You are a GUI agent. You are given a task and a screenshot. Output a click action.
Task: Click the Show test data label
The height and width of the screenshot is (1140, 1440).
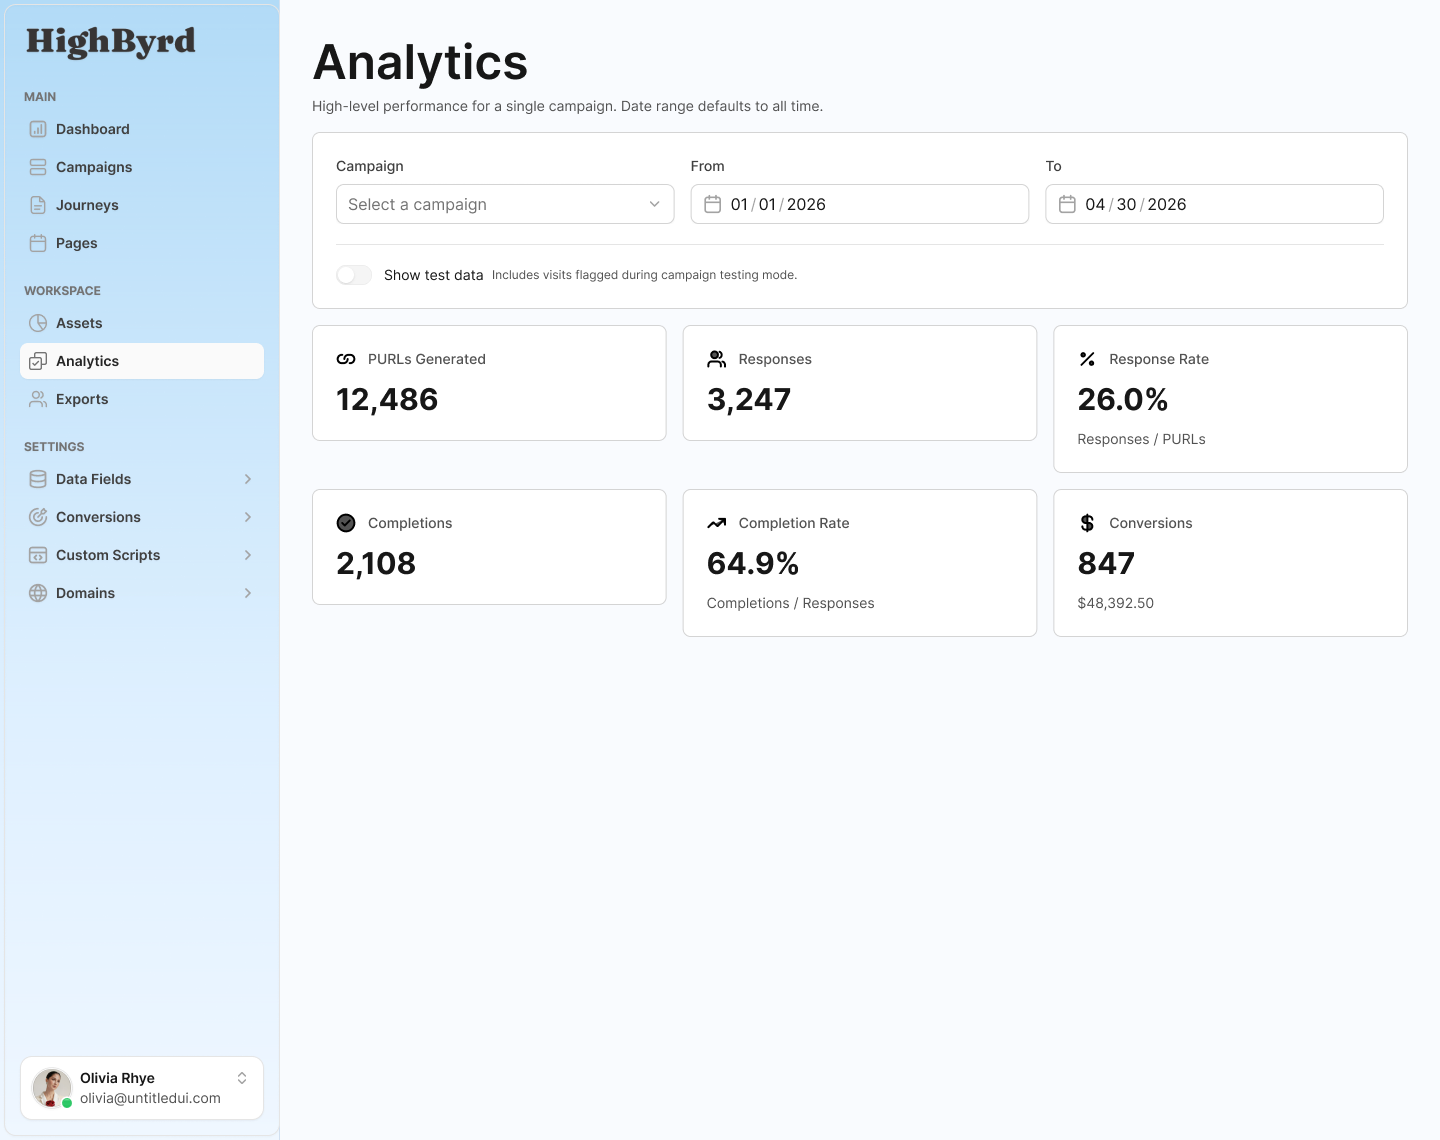coord(433,275)
